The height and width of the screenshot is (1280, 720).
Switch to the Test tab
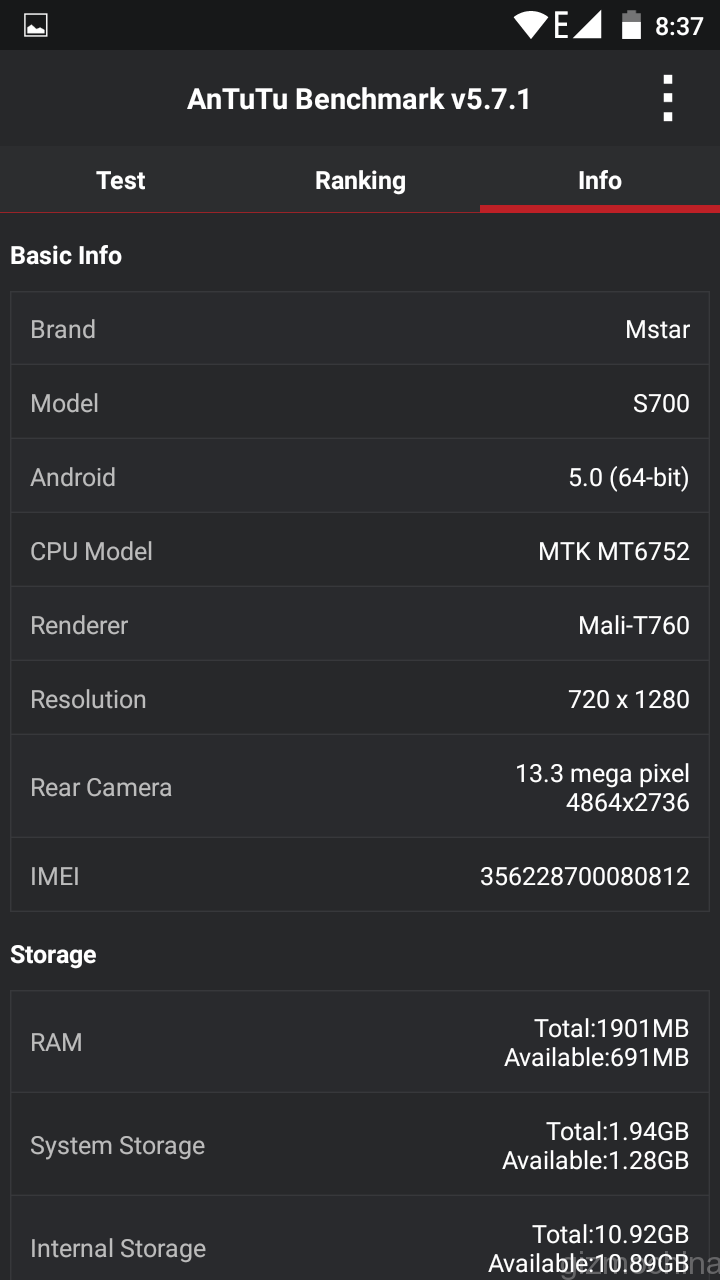pos(120,180)
